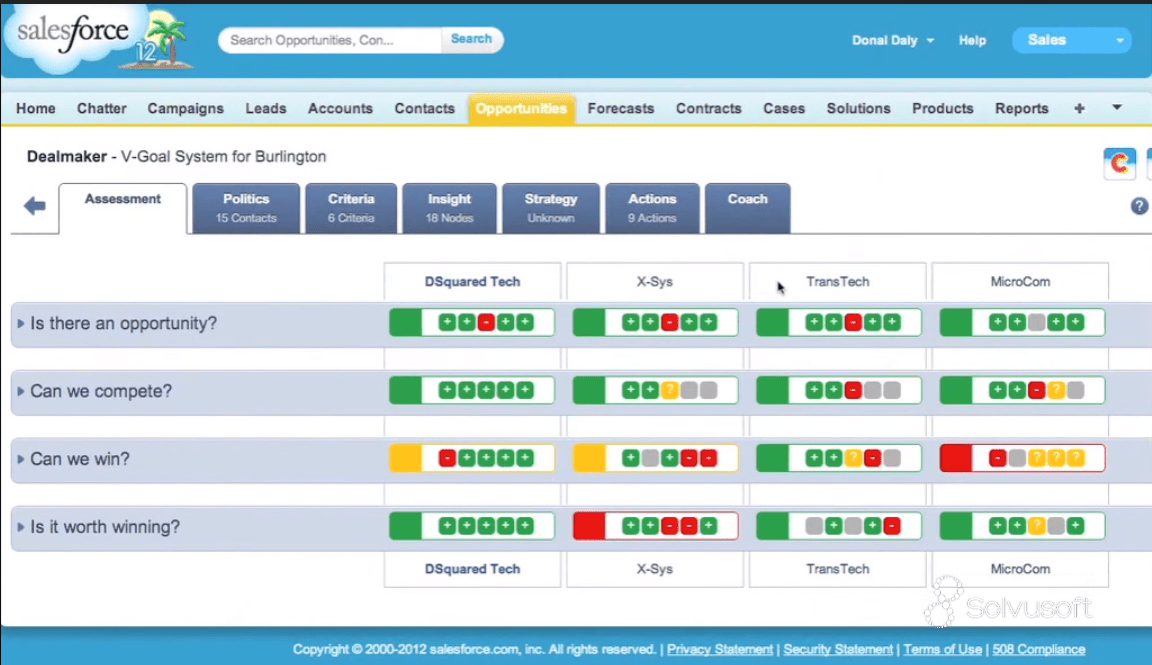
Task: Open the Terms of Use link
Action: pos(943,650)
